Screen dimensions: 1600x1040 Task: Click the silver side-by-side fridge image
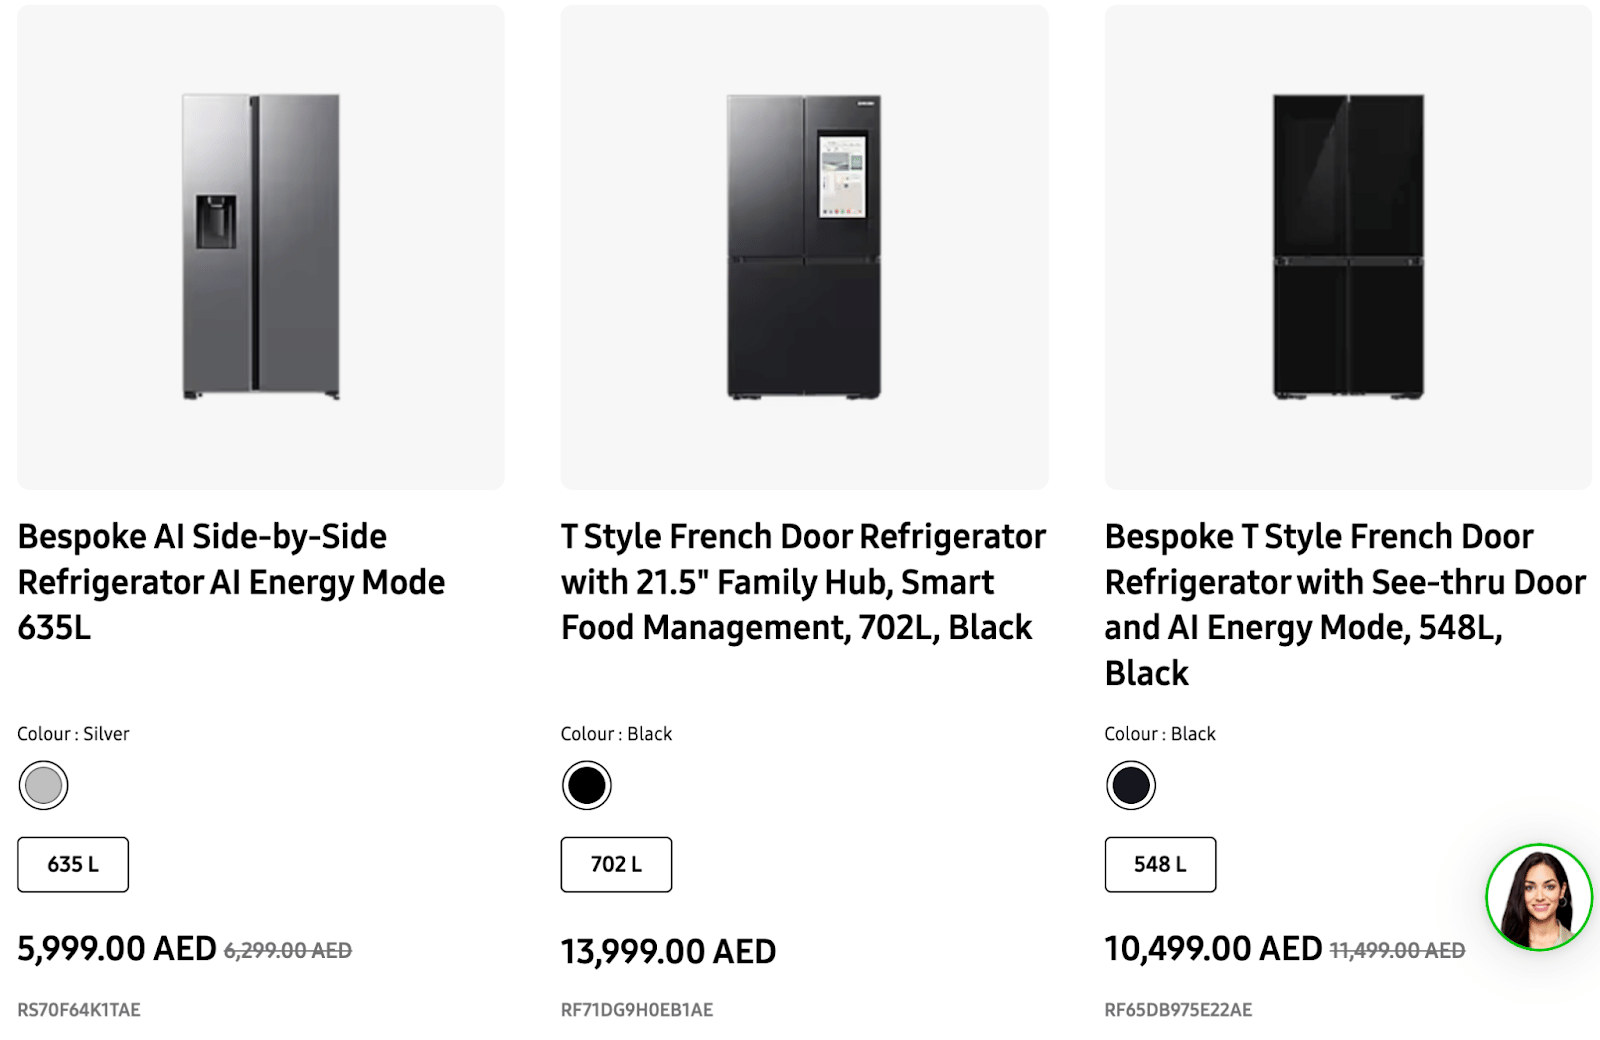click(x=261, y=247)
